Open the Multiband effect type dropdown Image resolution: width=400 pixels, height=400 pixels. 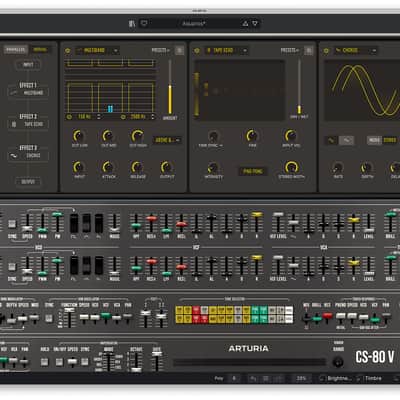(97, 51)
